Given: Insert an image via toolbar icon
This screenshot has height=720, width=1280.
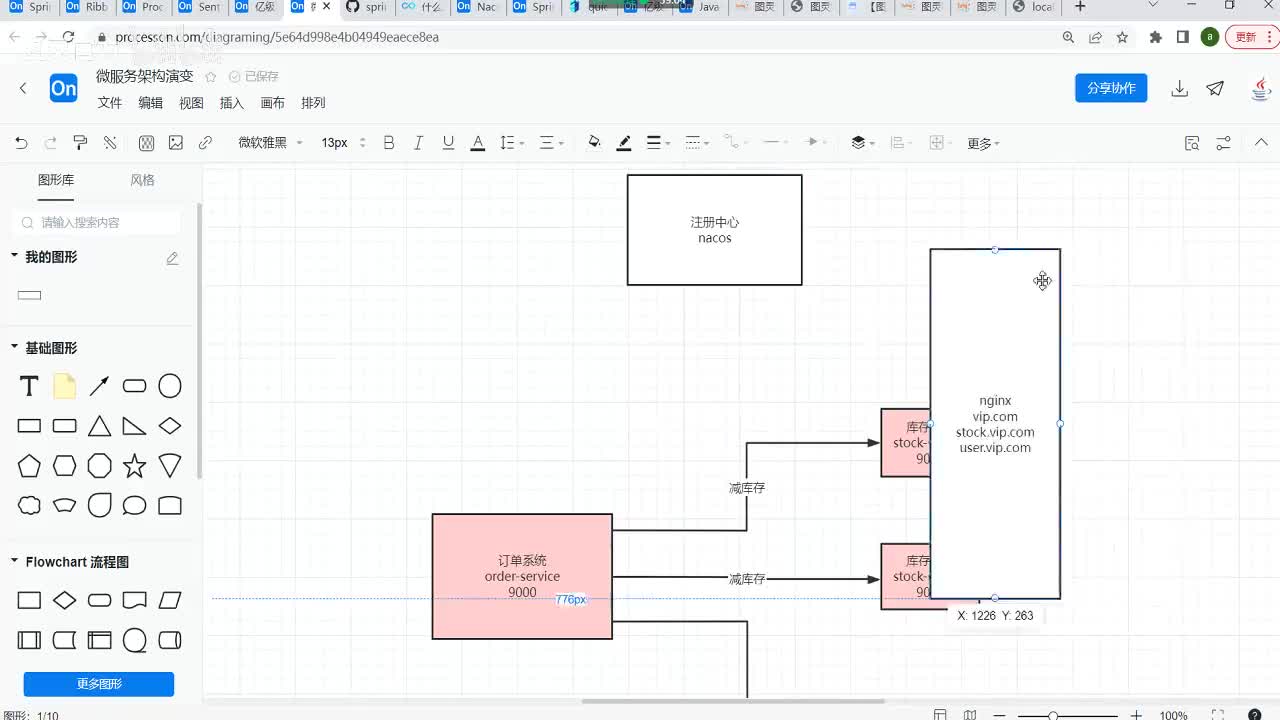Looking at the screenshot, I should pos(176,143).
